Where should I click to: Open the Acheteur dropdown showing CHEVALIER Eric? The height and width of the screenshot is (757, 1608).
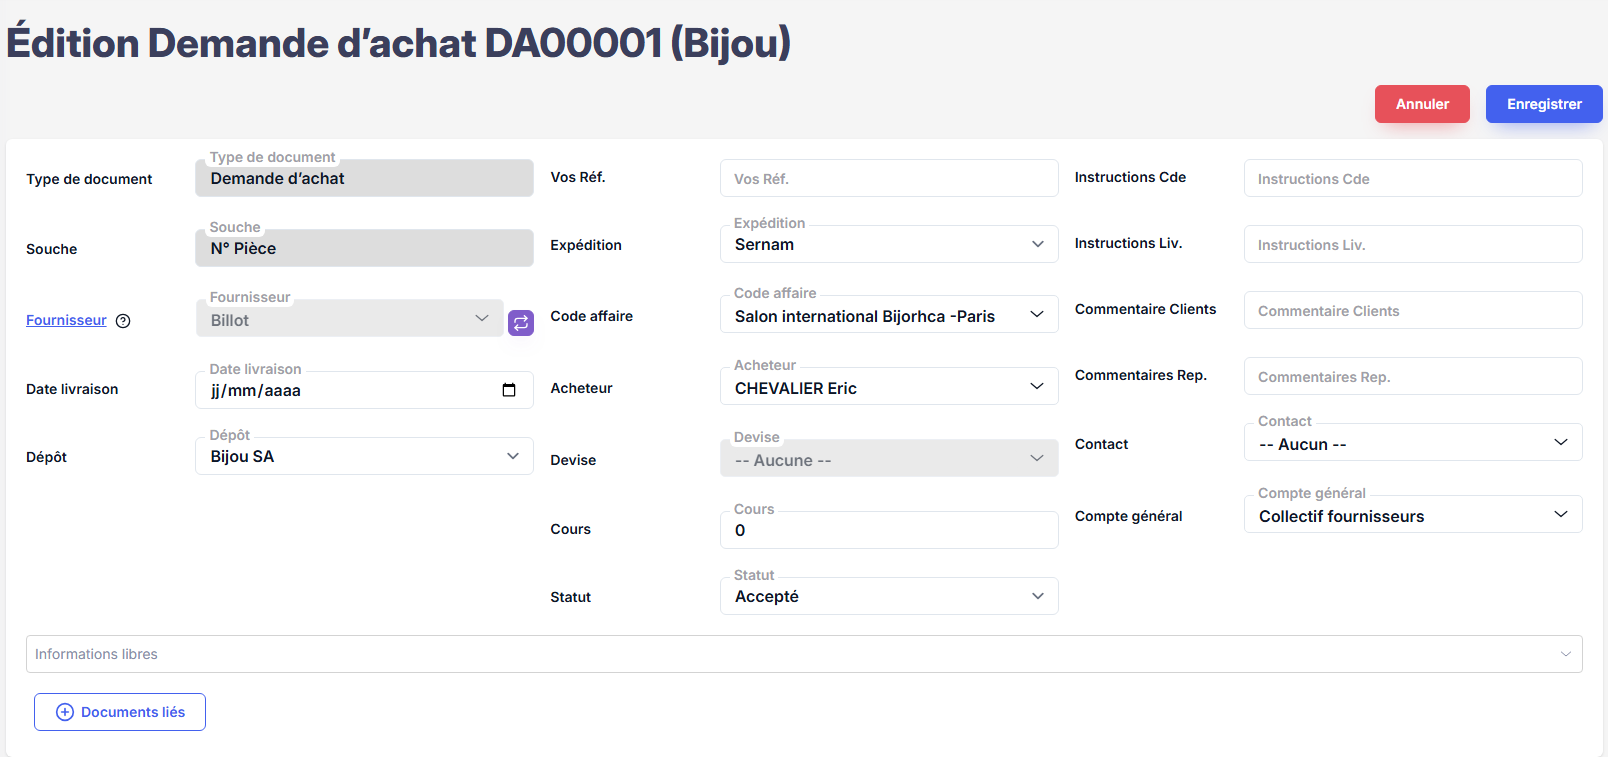click(888, 388)
